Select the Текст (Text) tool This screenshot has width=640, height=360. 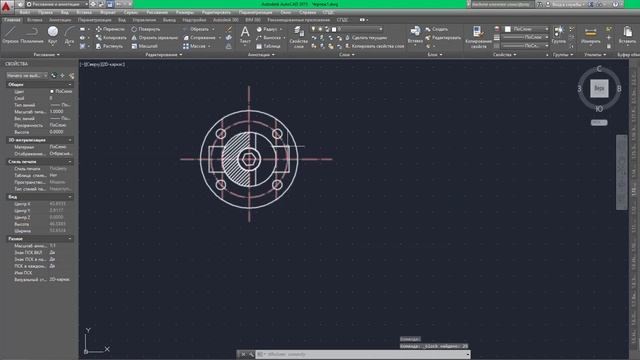click(x=245, y=35)
